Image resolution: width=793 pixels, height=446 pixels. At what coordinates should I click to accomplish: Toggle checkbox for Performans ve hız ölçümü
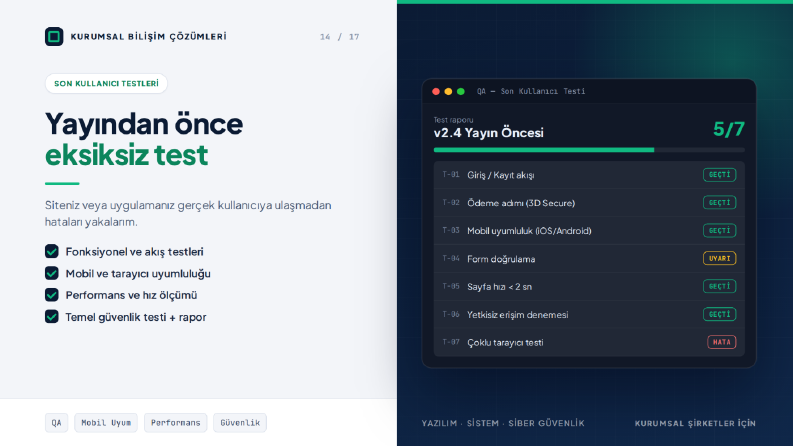pos(52,295)
